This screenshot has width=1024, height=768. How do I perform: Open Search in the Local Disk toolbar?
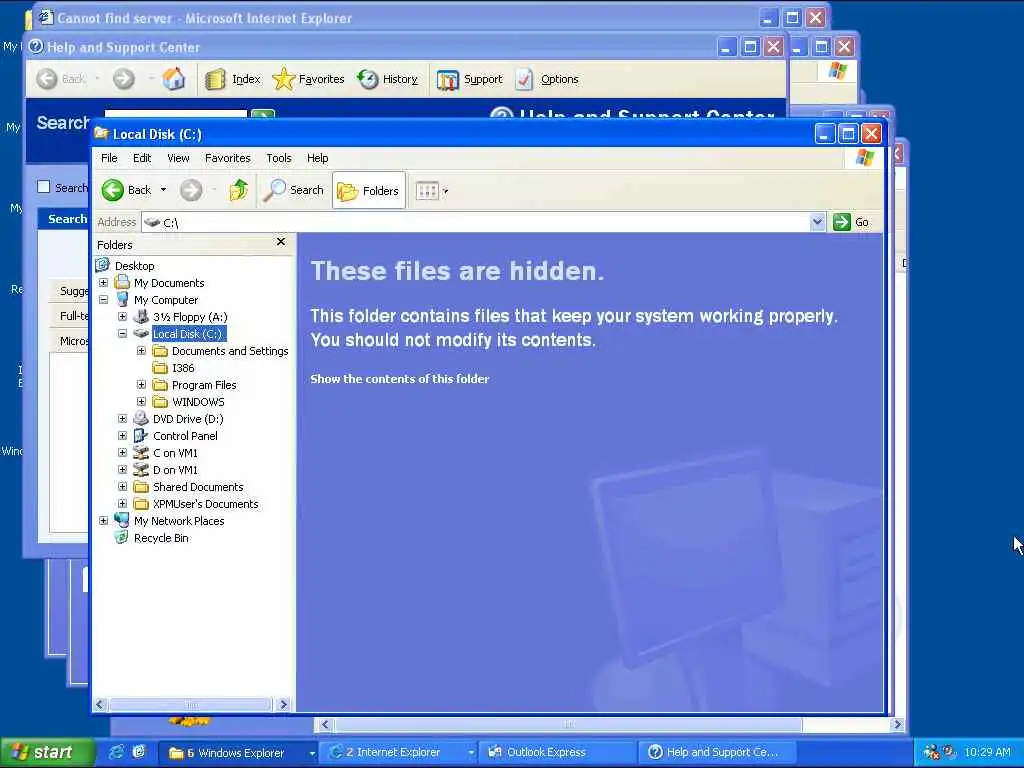[x=294, y=190]
